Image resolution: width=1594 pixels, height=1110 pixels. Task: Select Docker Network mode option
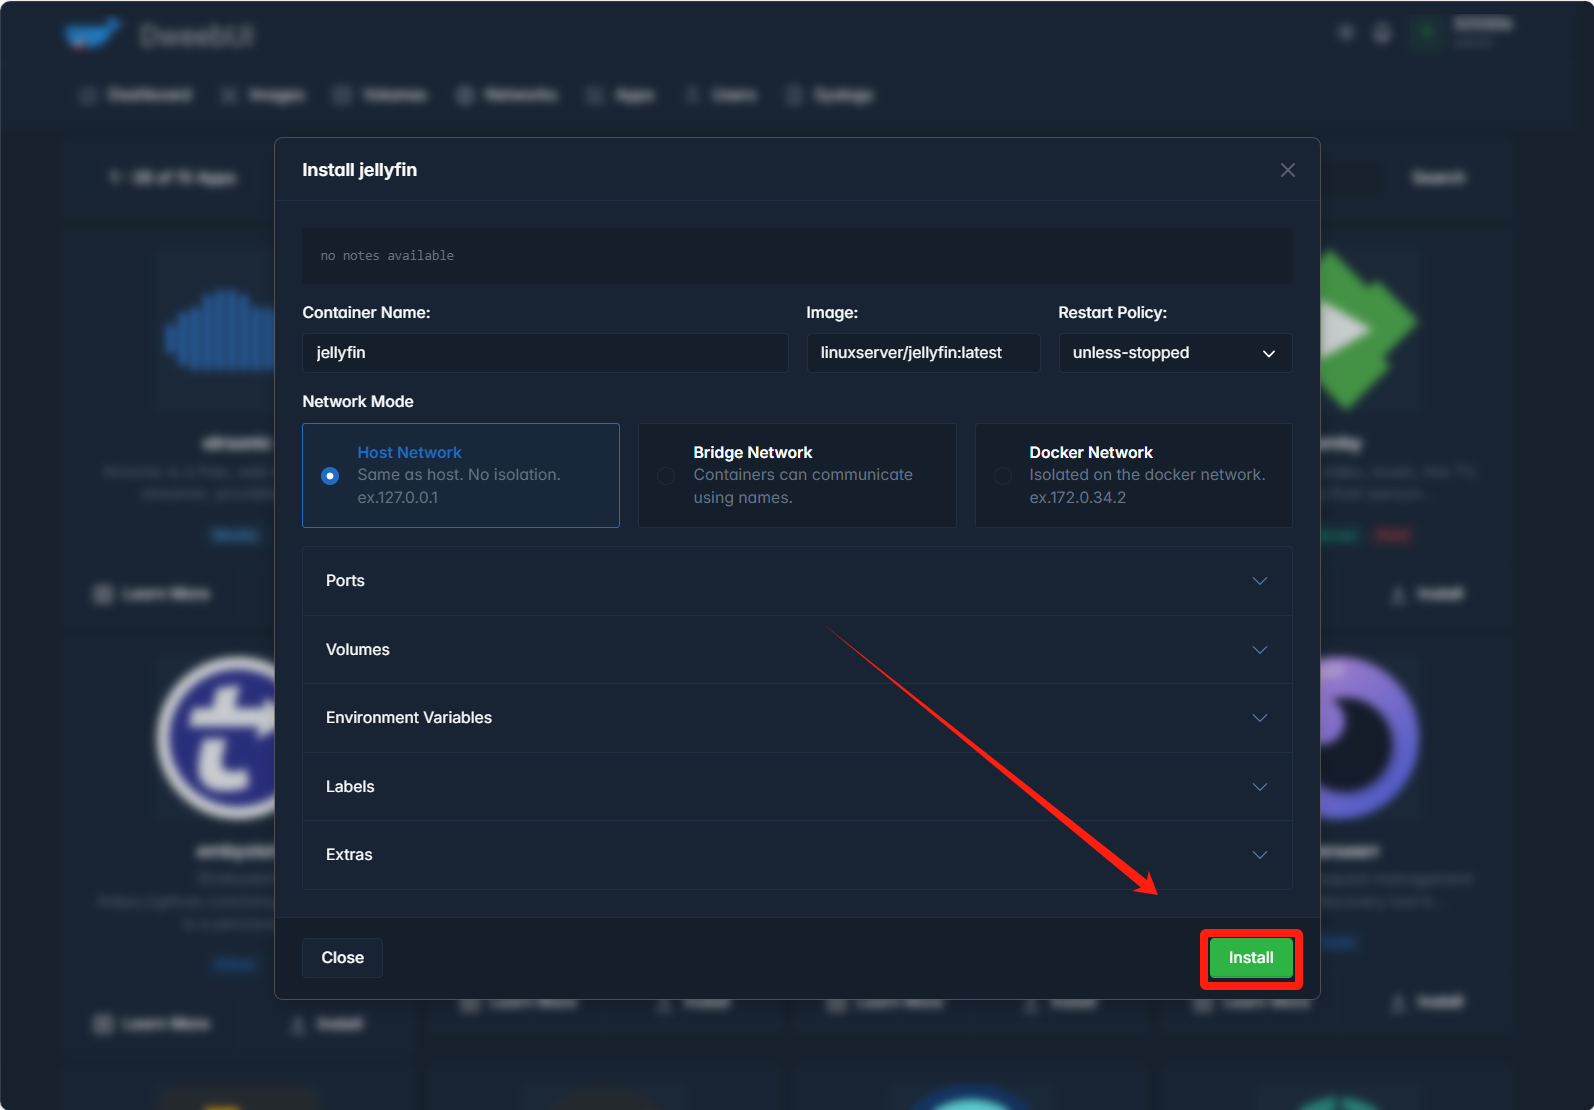click(1002, 476)
